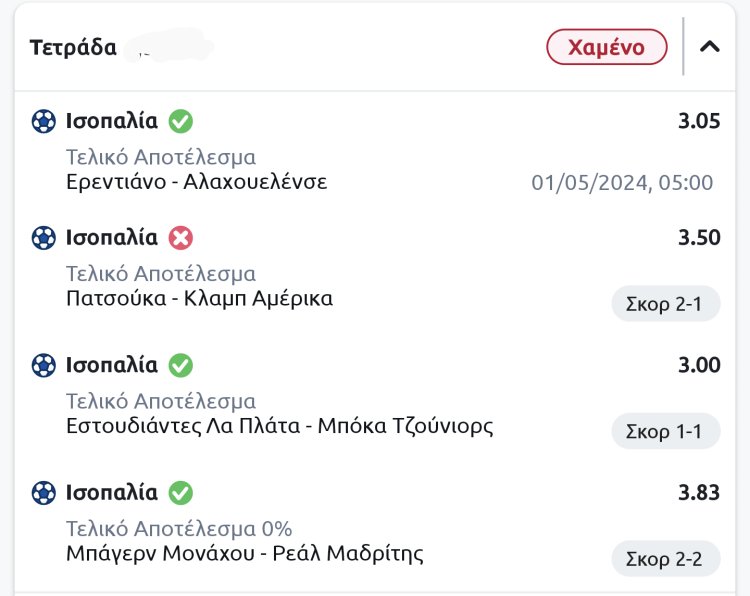Click the Σκορ 2-2 score badge
The height and width of the screenshot is (596, 750).
pos(665,559)
